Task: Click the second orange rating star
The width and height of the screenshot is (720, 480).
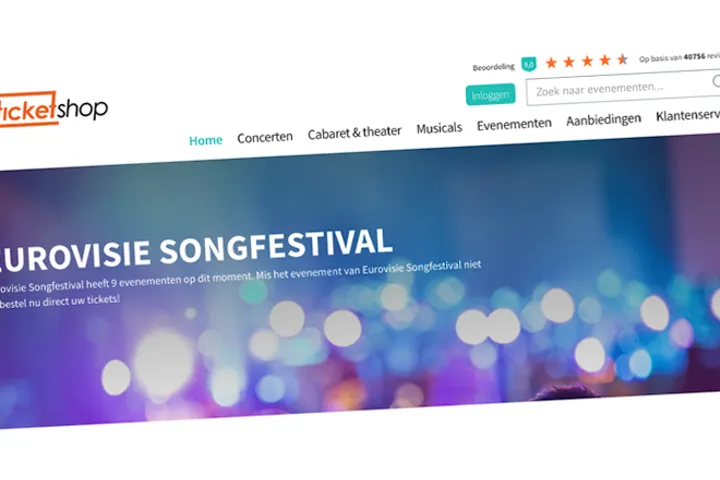Action: pos(569,62)
